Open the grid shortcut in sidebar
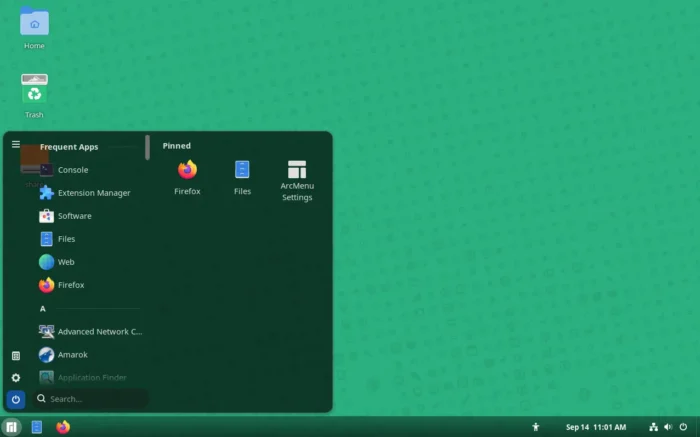 [x=16, y=356]
